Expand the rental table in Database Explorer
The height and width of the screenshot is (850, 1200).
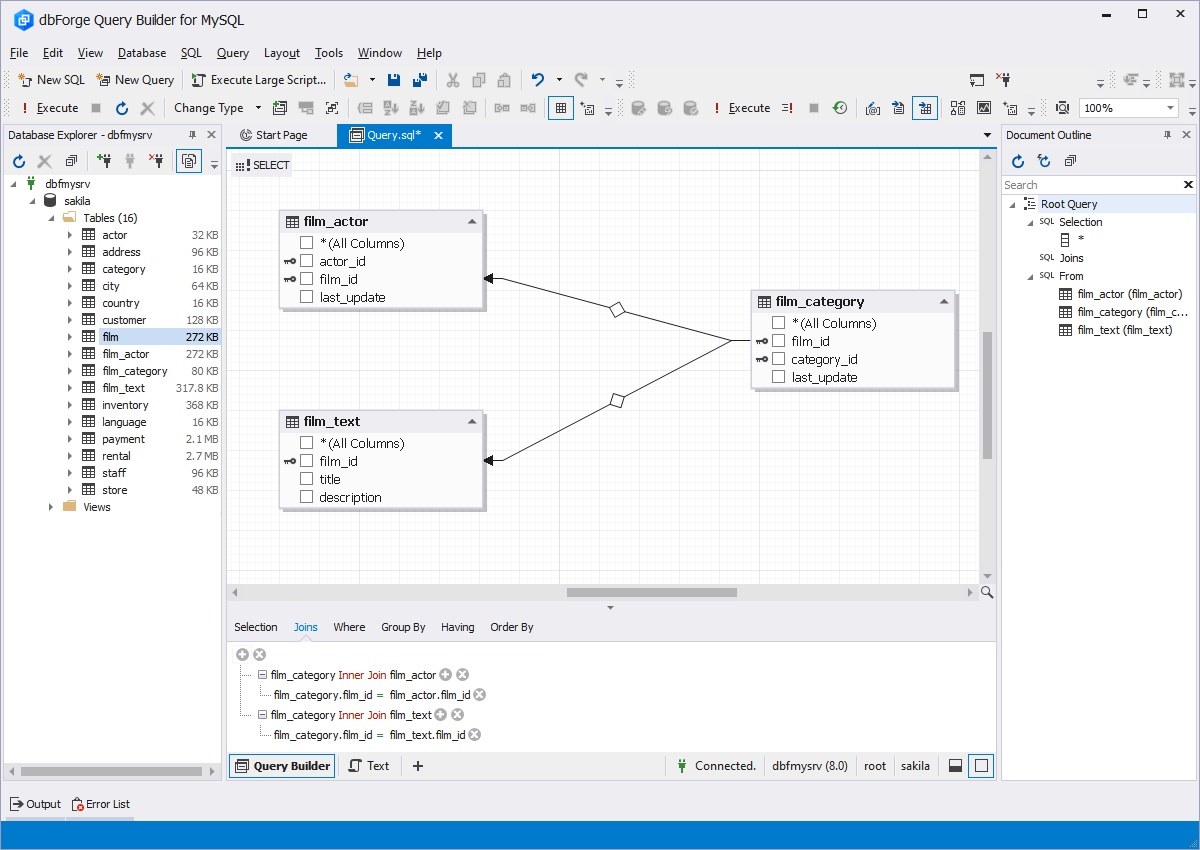[x=67, y=455]
